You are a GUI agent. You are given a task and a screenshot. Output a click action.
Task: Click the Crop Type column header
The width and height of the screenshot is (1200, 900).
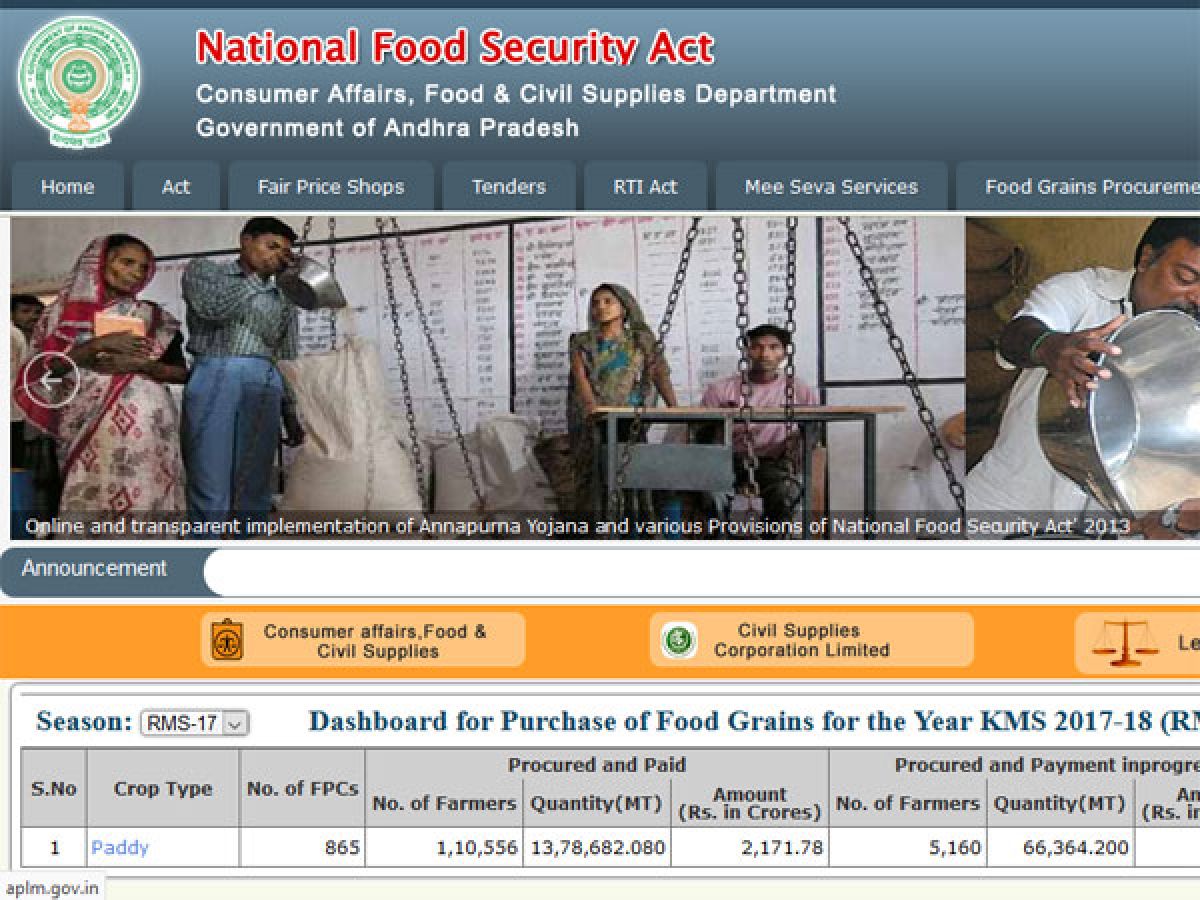coord(162,788)
